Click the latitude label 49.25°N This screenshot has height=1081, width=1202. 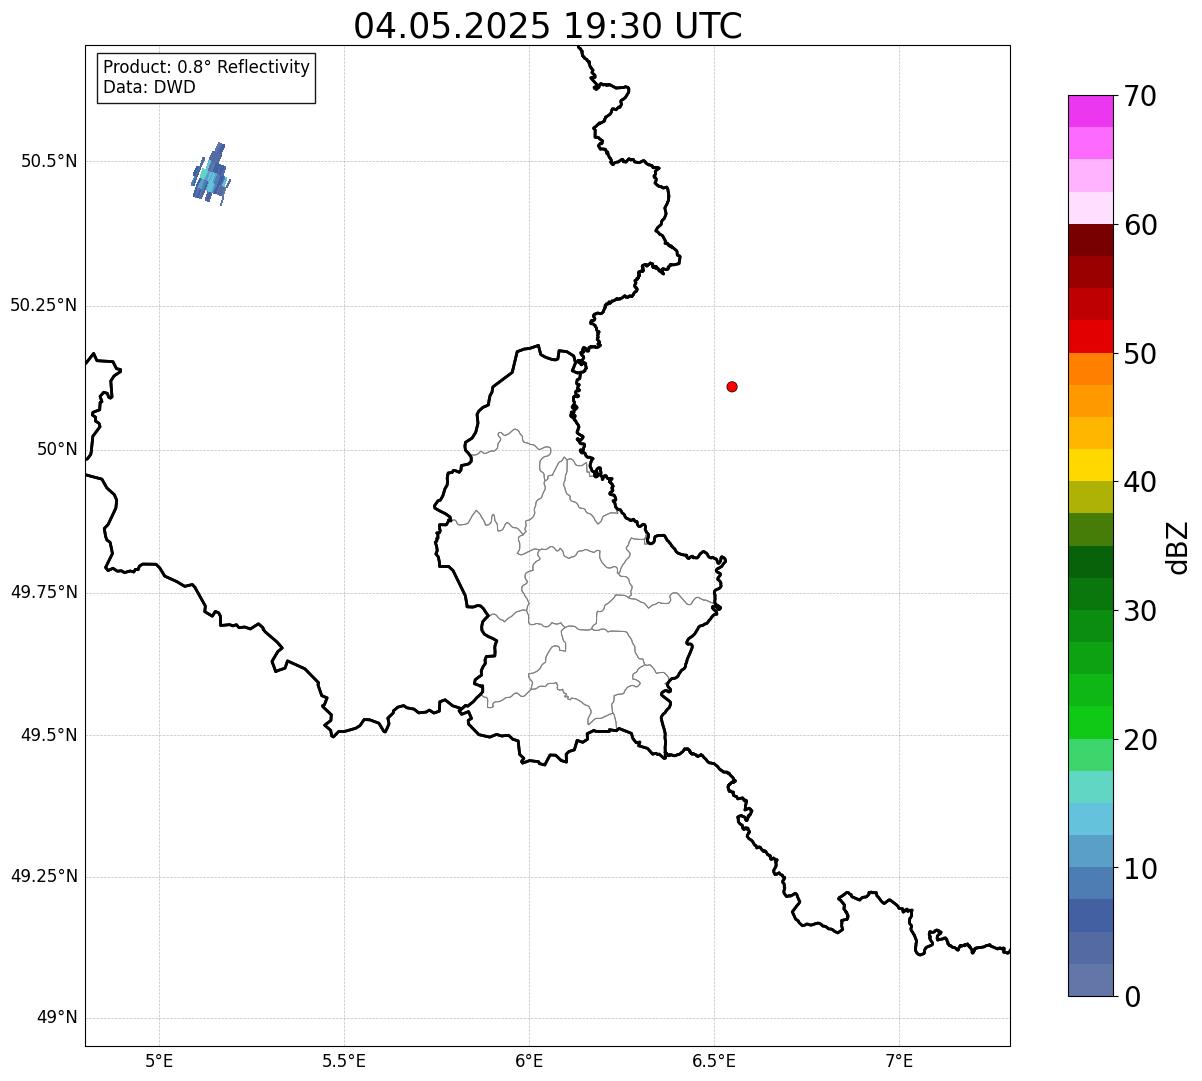[x=44, y=877]
